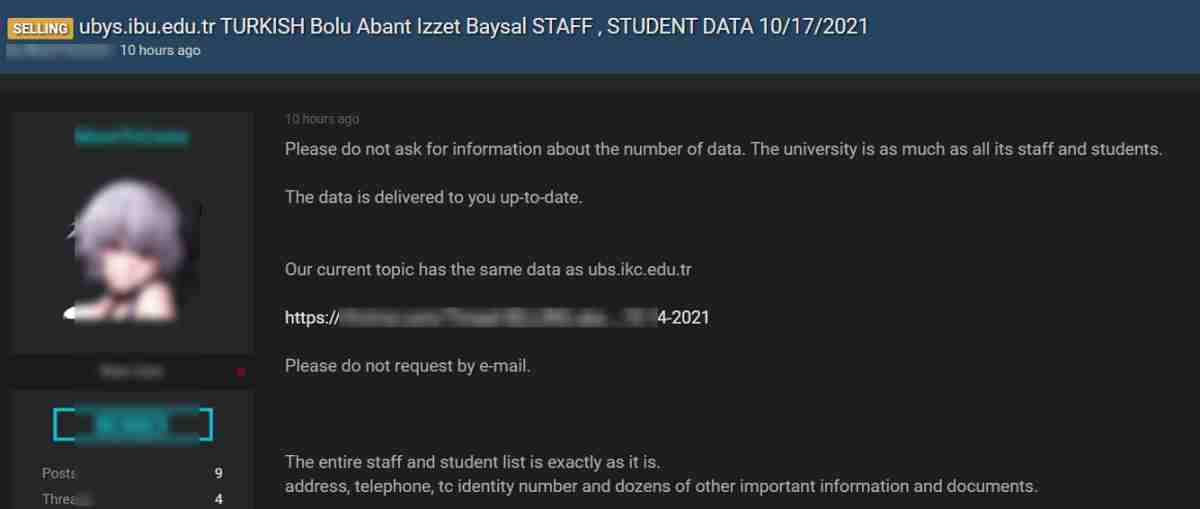Open the blurred https thread link
1200x509 pixels.
coord(497,318)
